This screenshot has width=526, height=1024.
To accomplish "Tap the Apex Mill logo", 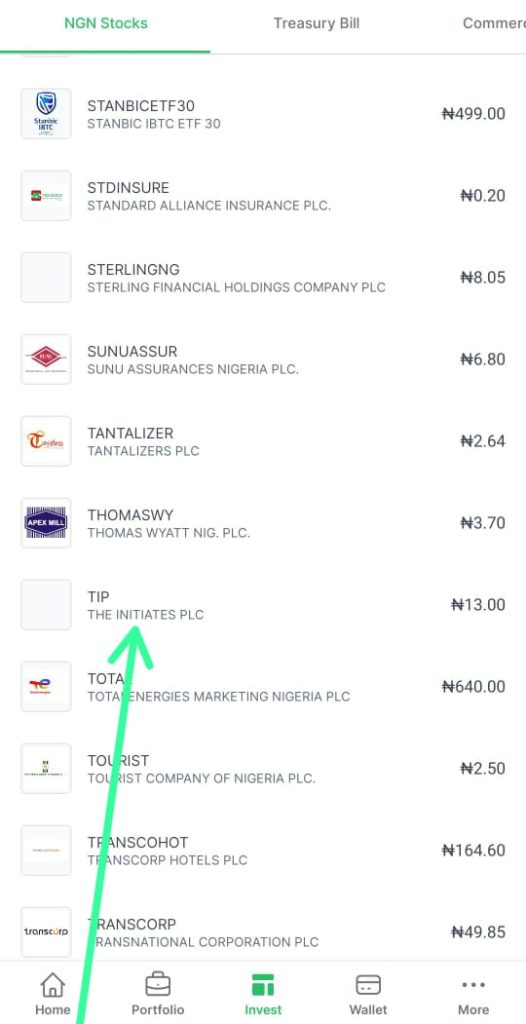I will coord(46,522).
